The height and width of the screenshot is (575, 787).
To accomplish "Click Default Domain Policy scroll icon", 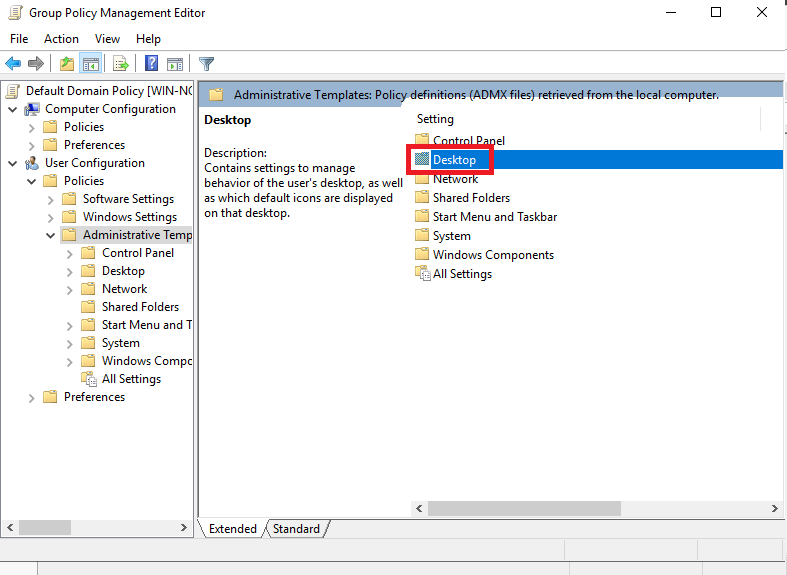I will coord(13,91).
